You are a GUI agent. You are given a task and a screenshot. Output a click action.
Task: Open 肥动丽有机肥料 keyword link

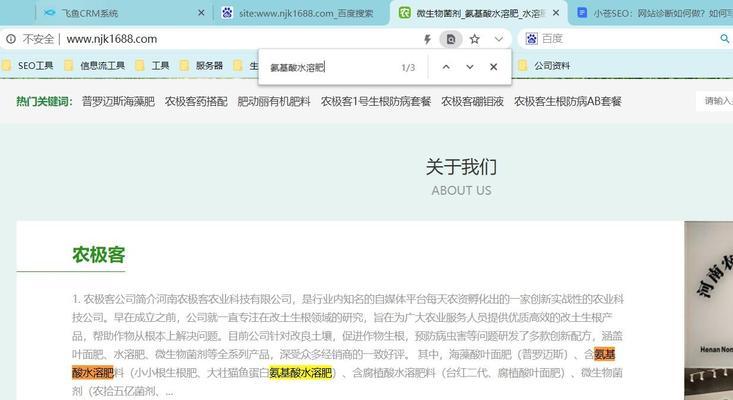tap(274, 101)
